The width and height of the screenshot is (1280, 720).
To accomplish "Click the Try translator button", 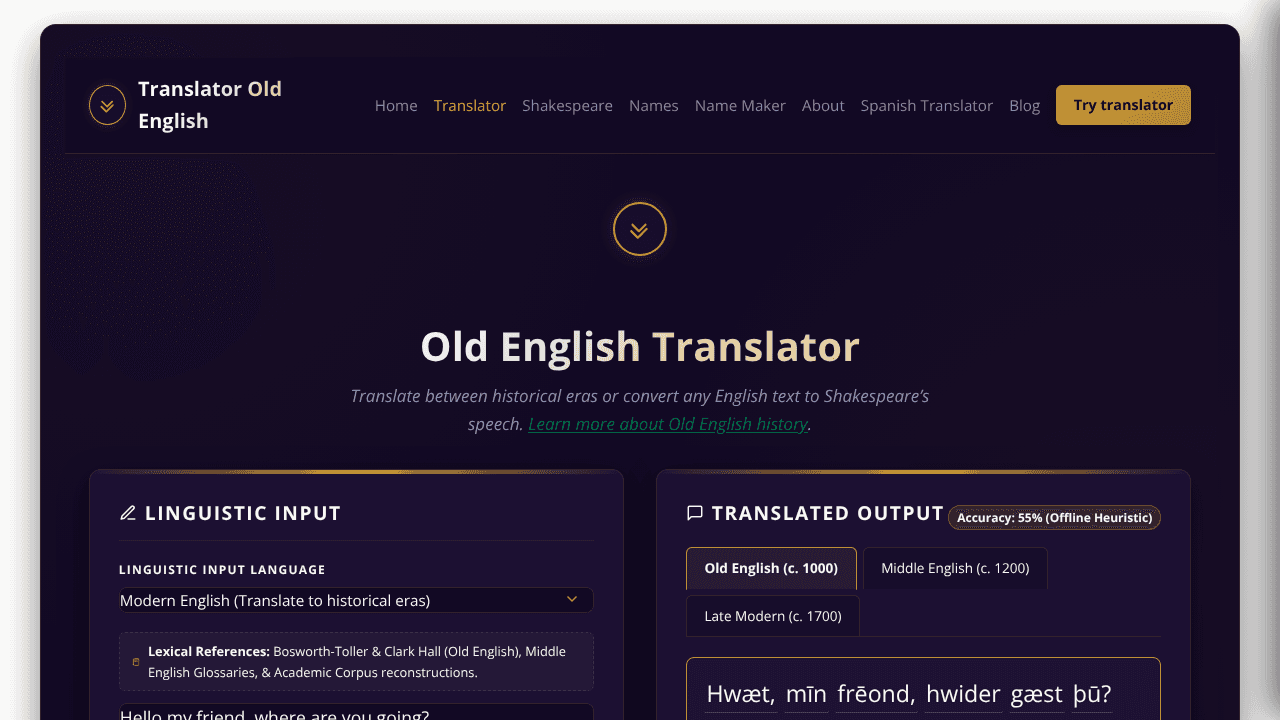I will (1123, 105).
